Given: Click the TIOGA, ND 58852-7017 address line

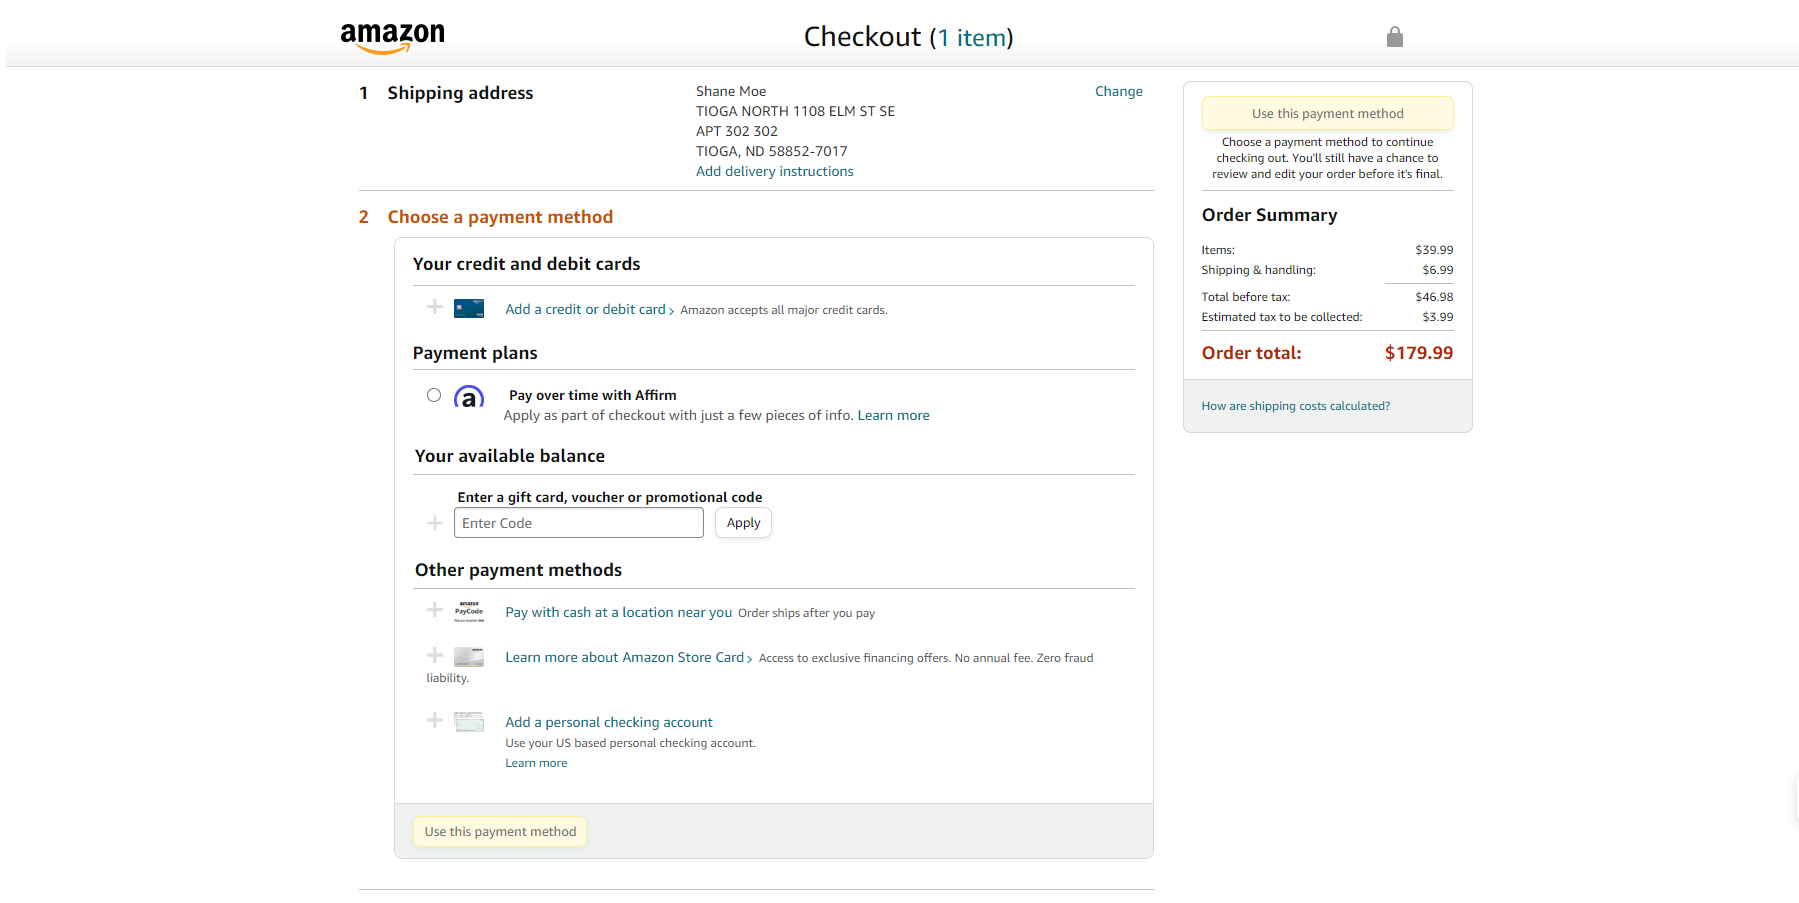Looking at the screenshot, I should coord(772,151).
